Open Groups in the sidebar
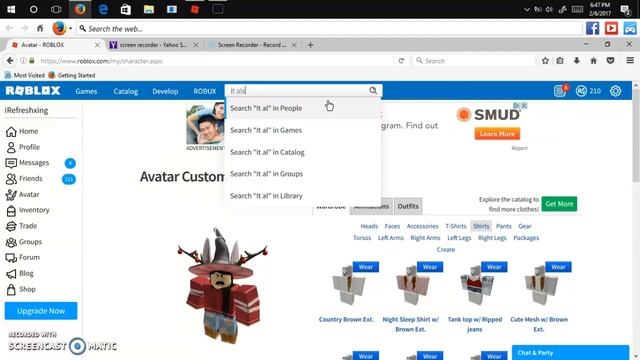The image size is (640, 360). click(x=24, y=242)
